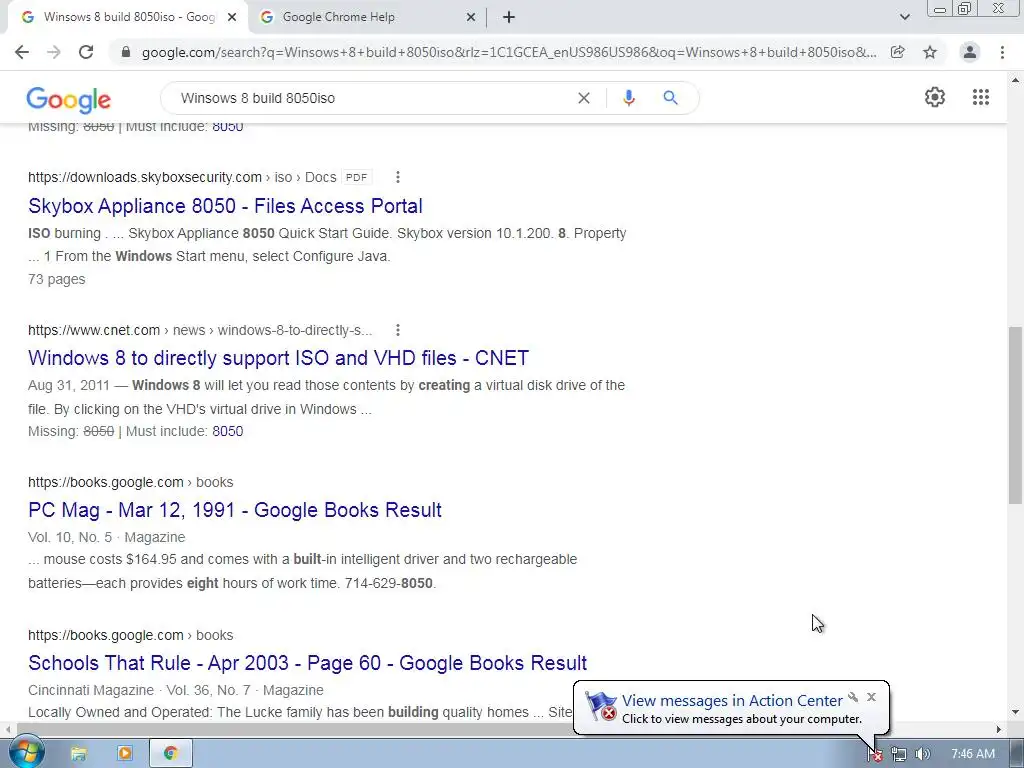Go back with the browser back arrow
The image size is (1024, 768).
(x=22, y=52)
